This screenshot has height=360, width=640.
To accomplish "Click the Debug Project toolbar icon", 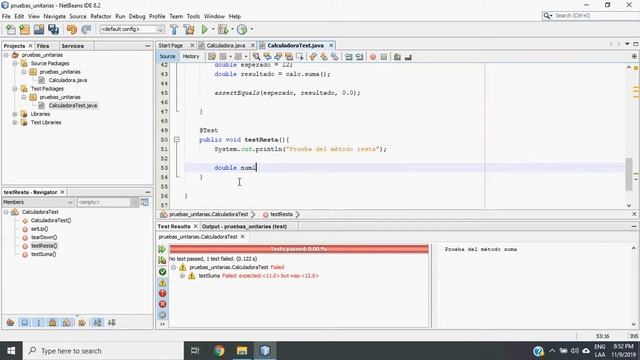I will point(223,29).
